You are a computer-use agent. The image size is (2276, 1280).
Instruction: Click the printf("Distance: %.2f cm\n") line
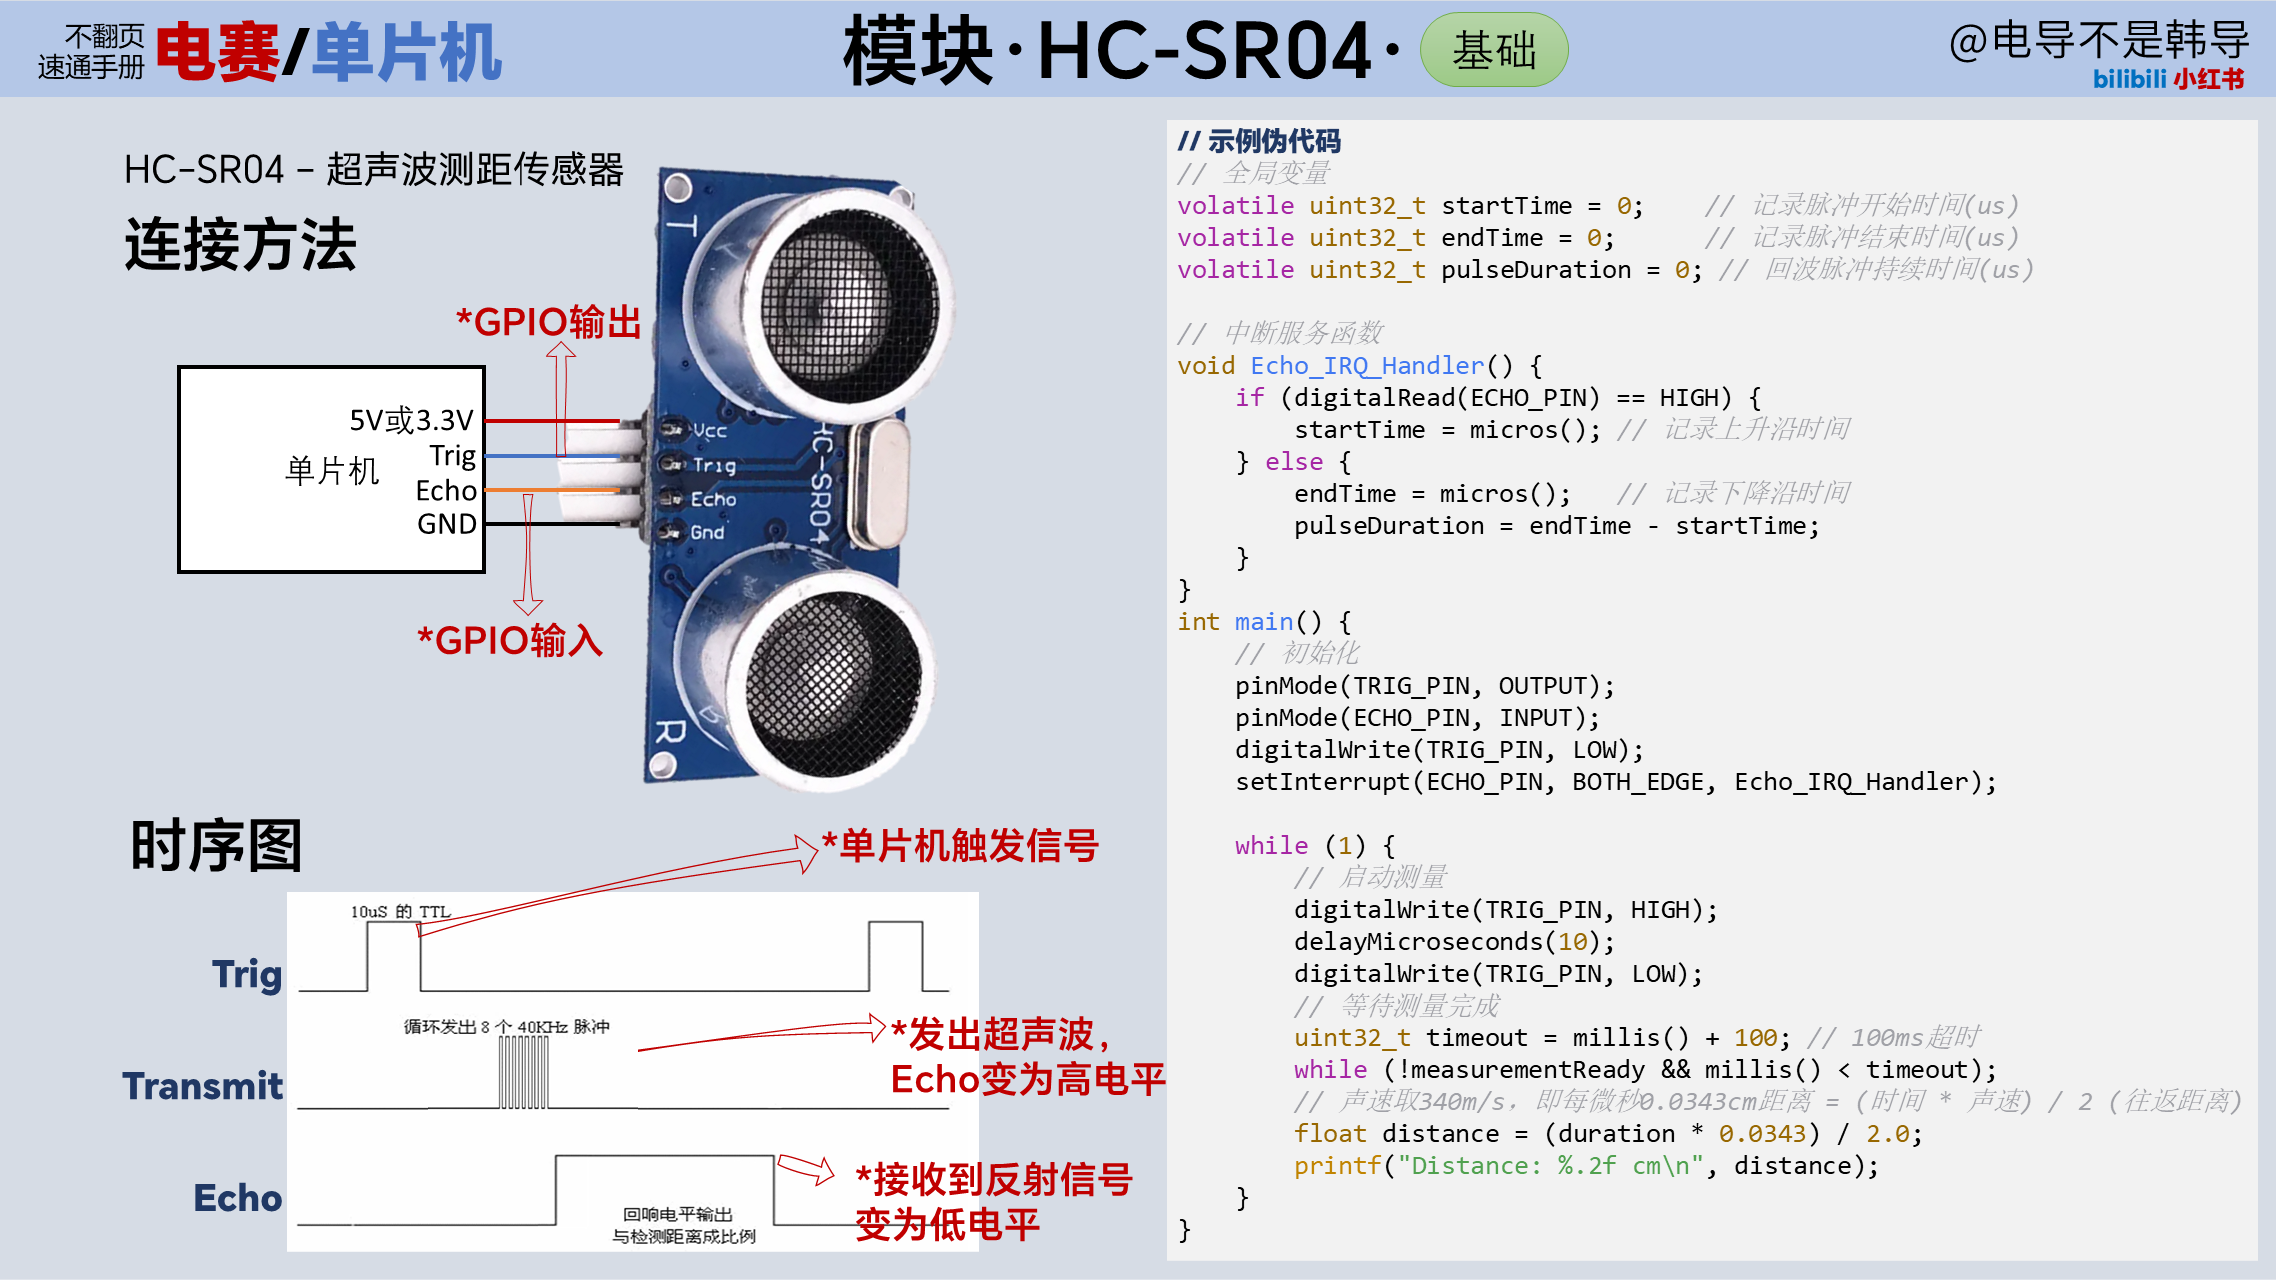(x=1586, y=1165)
